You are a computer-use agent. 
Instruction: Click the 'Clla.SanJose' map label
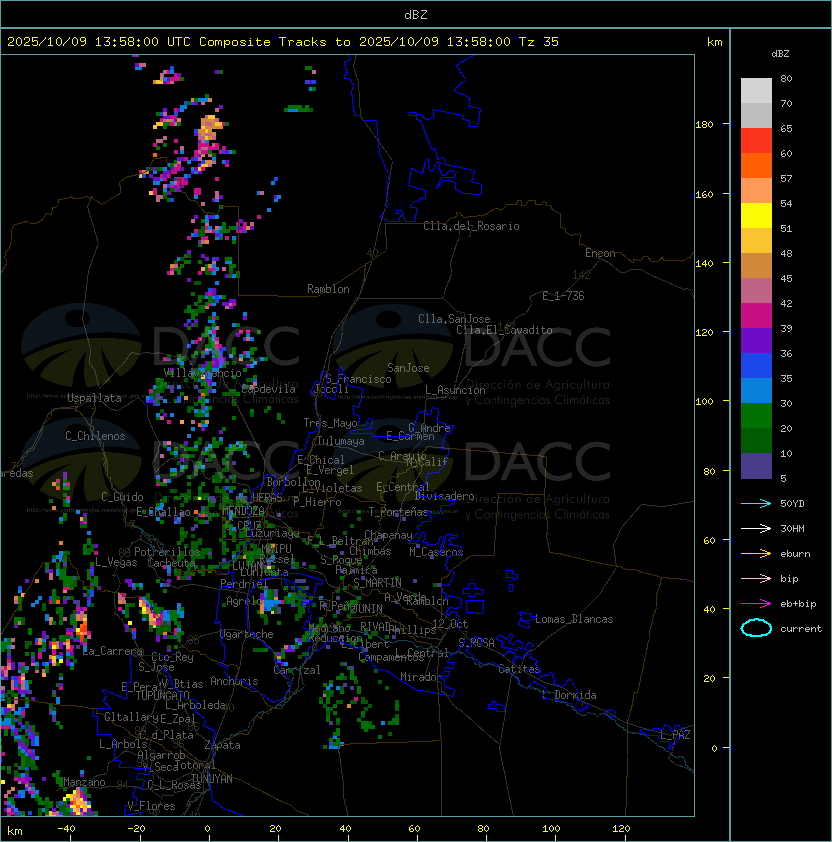[454, 319]
